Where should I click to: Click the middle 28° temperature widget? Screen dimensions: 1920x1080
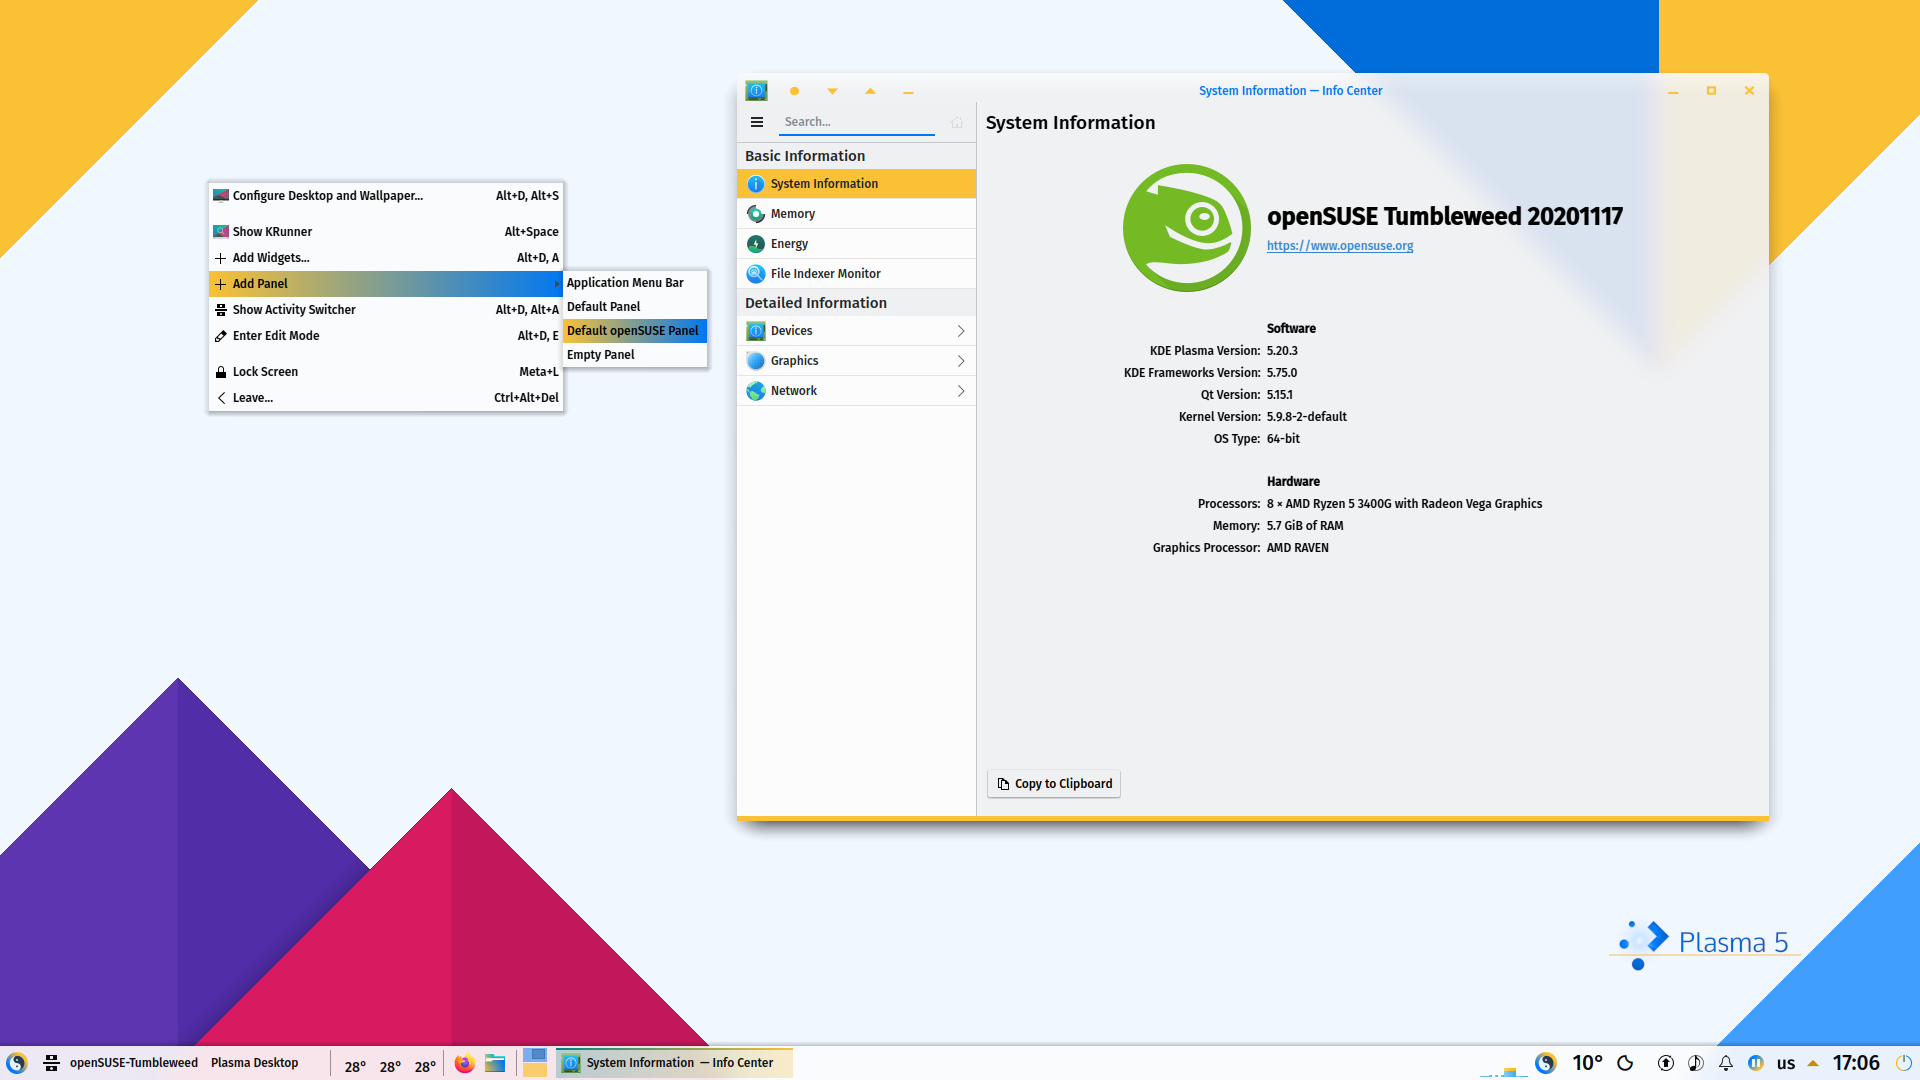pos(390,1067)
